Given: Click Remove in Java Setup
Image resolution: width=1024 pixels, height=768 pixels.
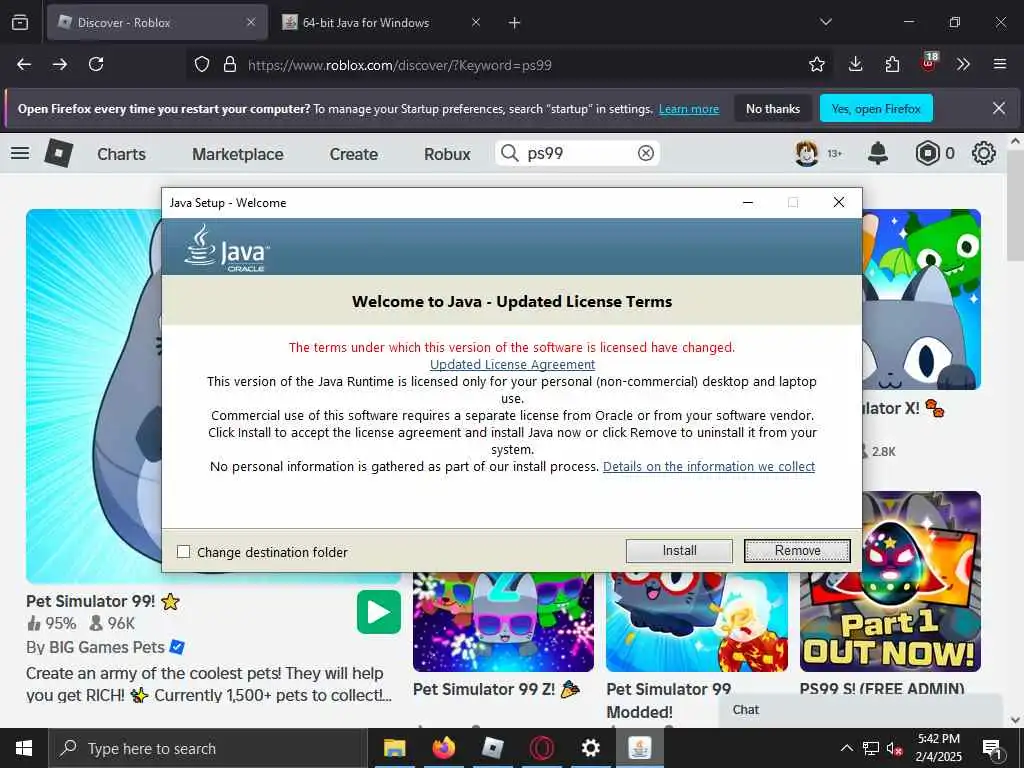Looking at the screenshot, I should click(797, 551).
